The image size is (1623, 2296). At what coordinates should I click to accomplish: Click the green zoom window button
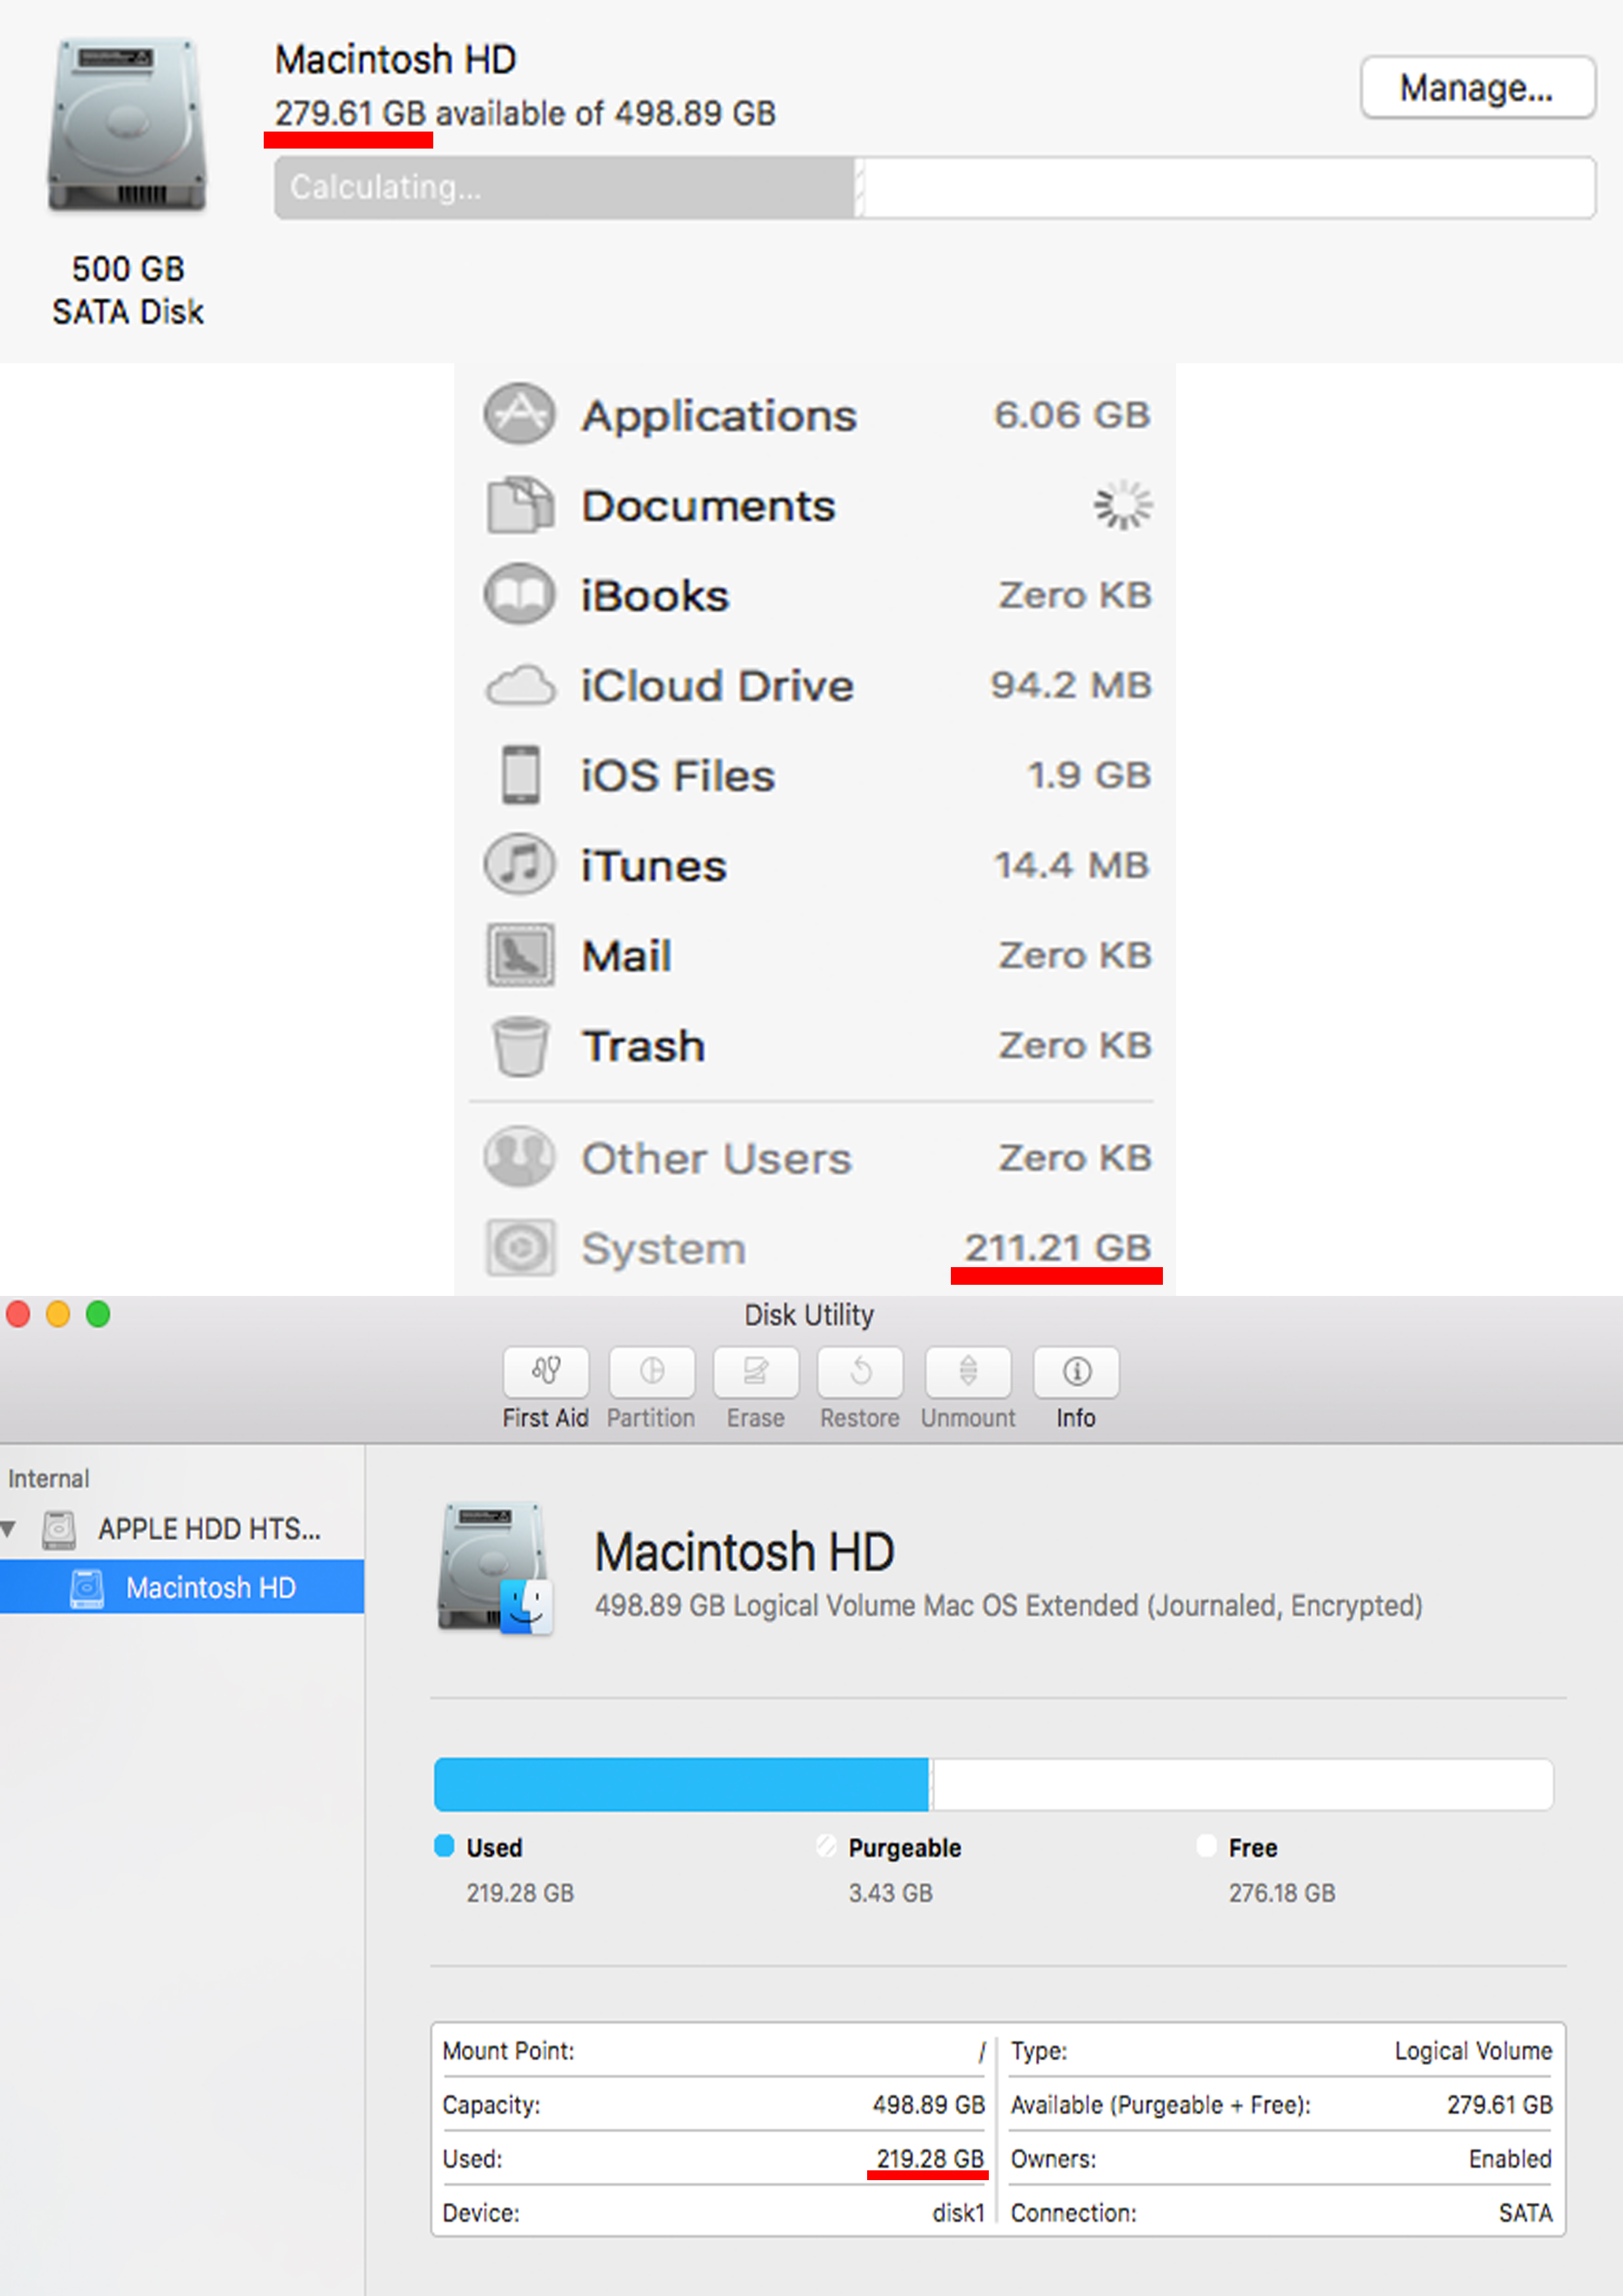pos(98,1314)
